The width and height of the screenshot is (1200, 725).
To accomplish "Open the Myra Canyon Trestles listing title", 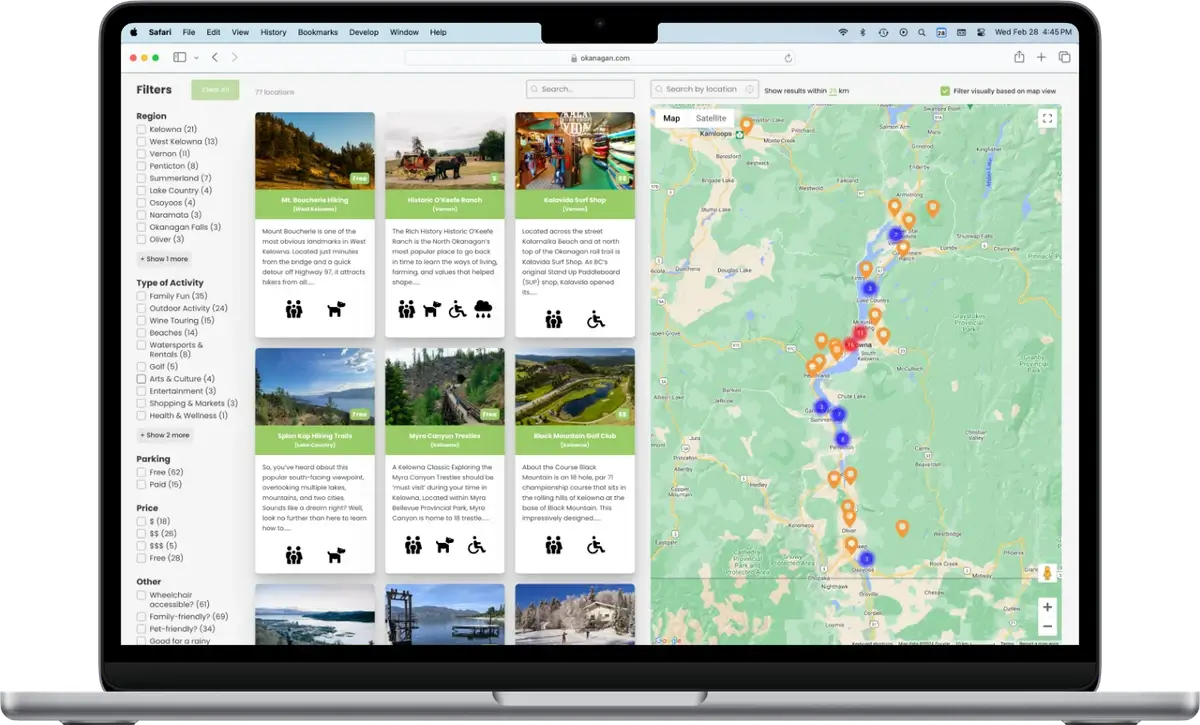I will coord(444,436).
